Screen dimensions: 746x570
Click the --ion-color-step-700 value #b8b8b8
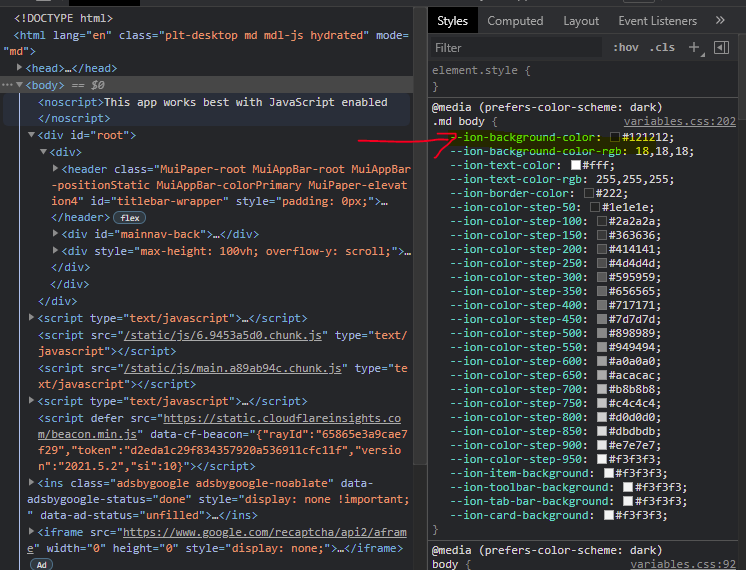pyautogui.click(x=631, y=390)
